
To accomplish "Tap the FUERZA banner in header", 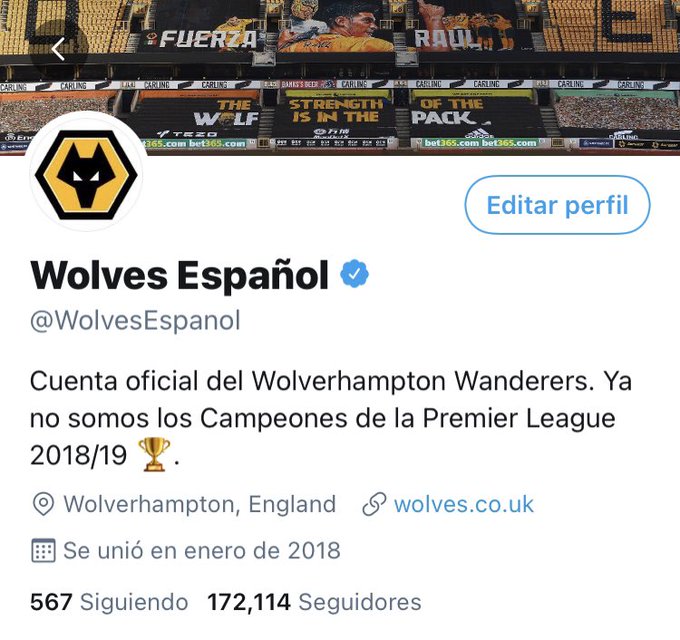I will tap(206, 39).
